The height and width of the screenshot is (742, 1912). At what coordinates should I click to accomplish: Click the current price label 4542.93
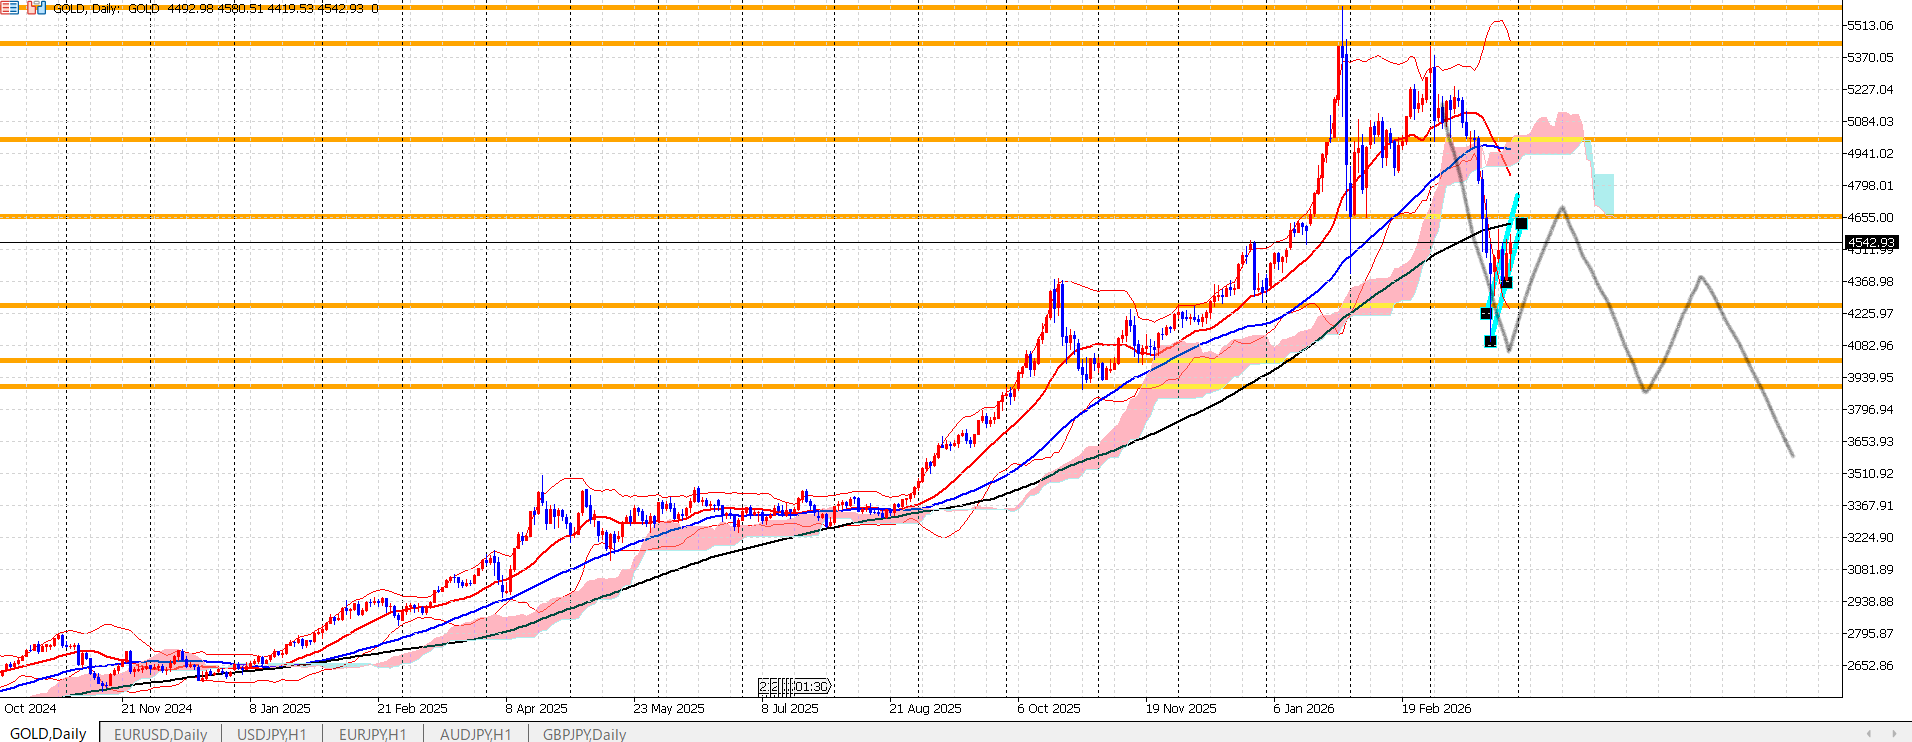pos(1870,243)
